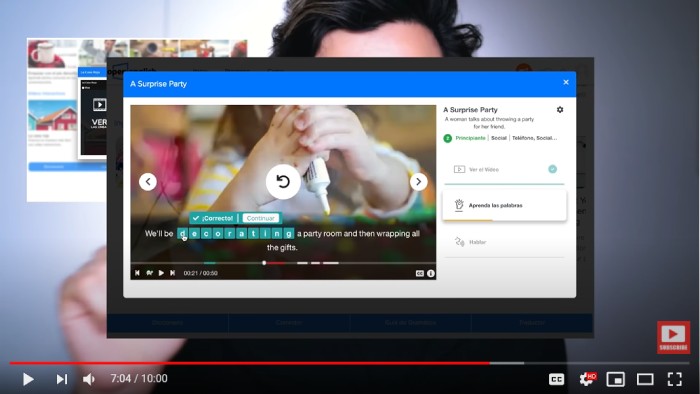Skip to next YouTube video
Image resolution: width=700 pixels, height=394 pixels.
[x=62, y=379]
